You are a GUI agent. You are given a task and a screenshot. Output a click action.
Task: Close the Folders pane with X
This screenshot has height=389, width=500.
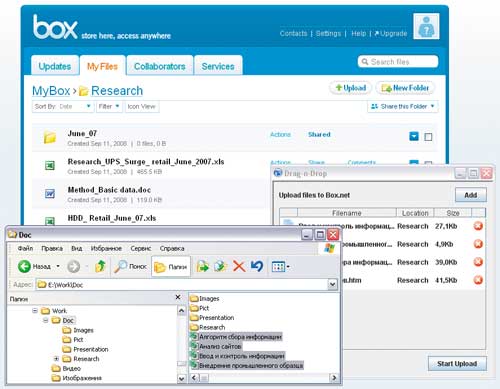tap(178, 297)
